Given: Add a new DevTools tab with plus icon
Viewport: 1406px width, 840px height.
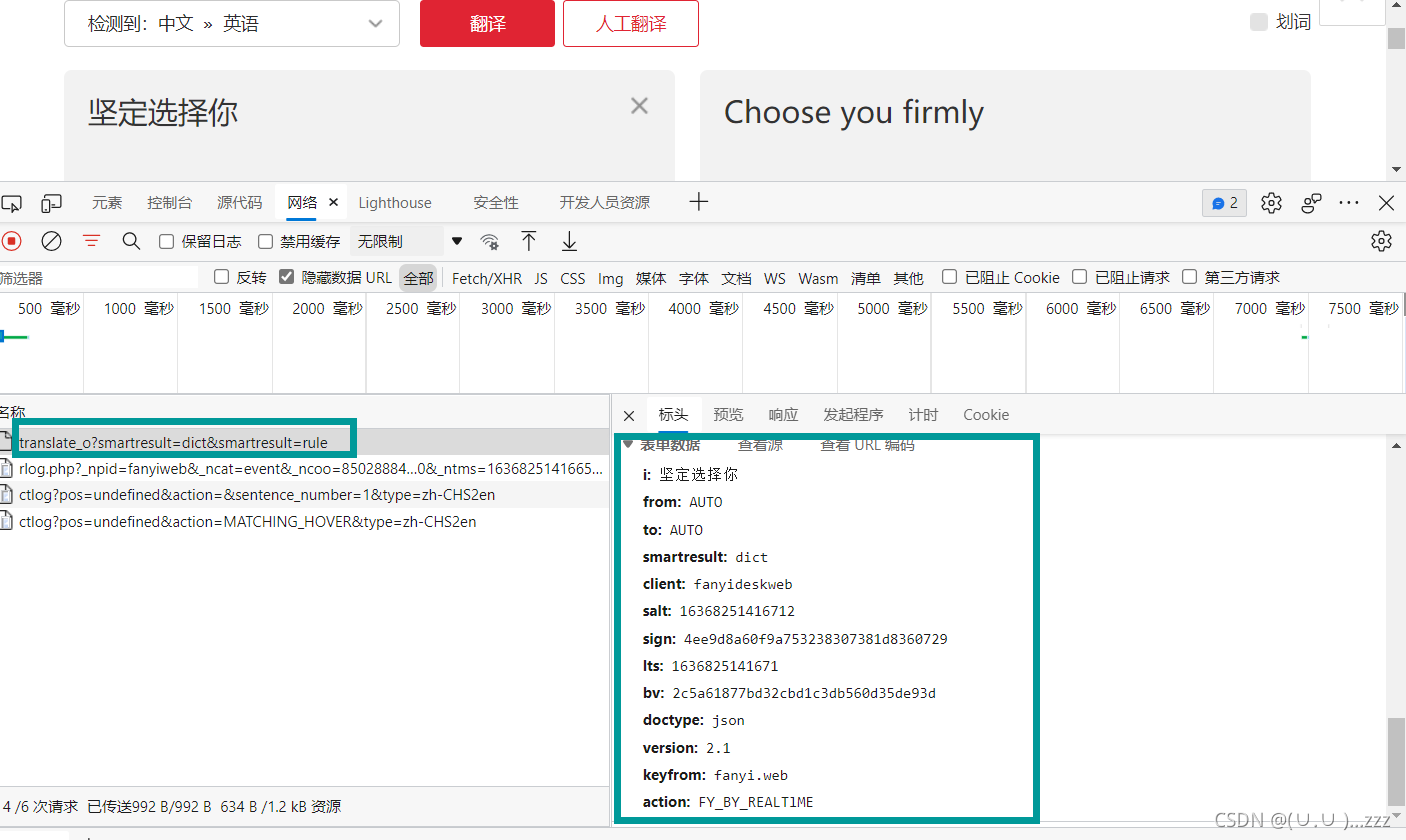Looking at the screenshot, I should pos(699,202).
